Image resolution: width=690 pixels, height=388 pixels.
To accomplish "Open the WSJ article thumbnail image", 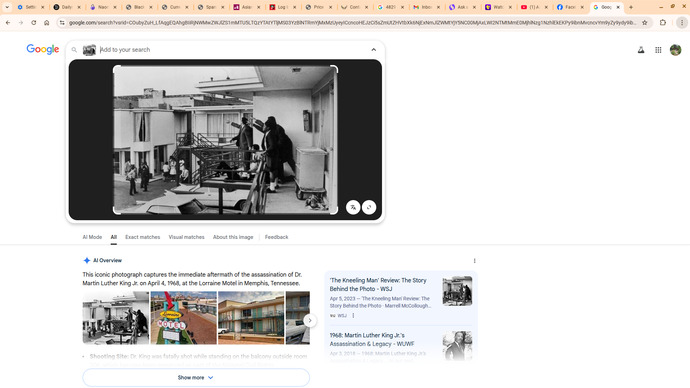I will (x=457, y=291).
